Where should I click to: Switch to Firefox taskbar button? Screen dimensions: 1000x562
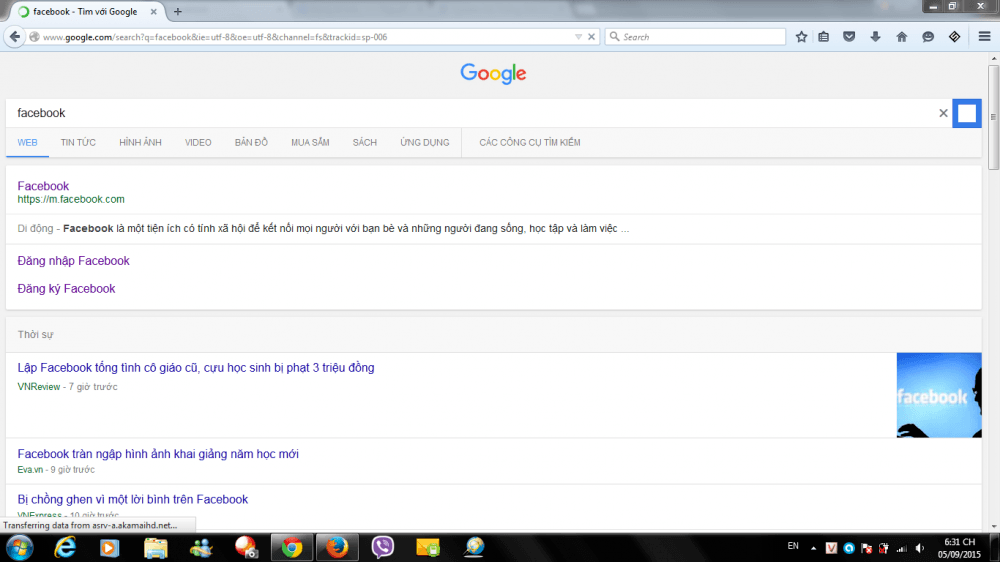337,547
